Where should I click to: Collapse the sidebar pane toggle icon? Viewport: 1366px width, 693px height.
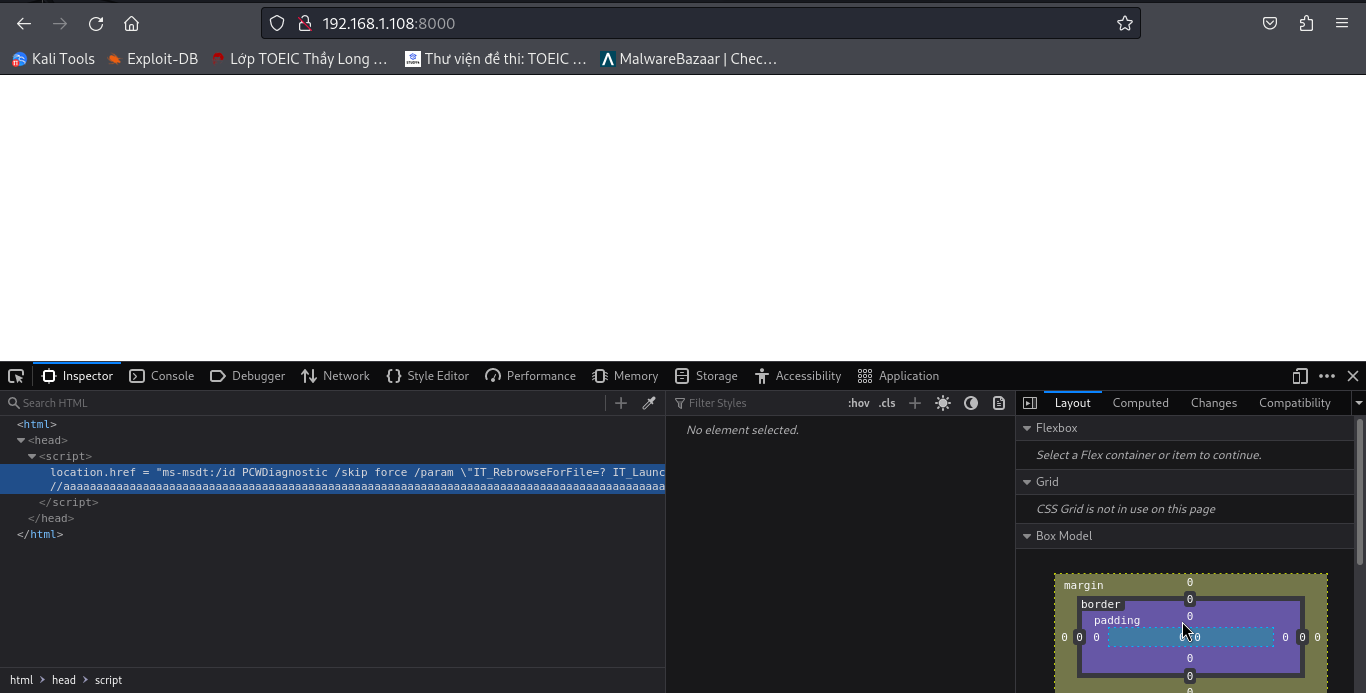coord(1030,403)
